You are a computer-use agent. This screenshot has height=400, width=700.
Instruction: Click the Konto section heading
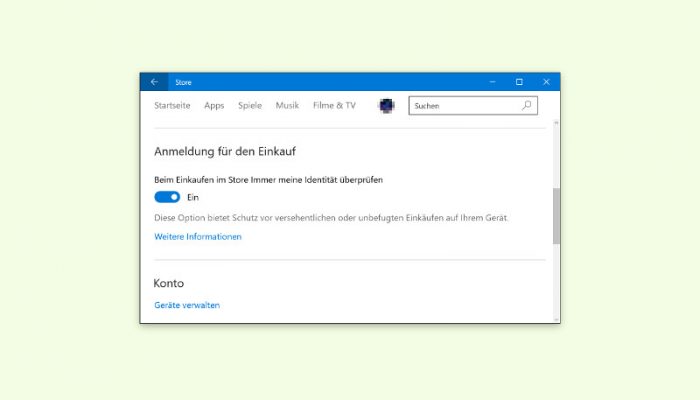coord(169,283)
